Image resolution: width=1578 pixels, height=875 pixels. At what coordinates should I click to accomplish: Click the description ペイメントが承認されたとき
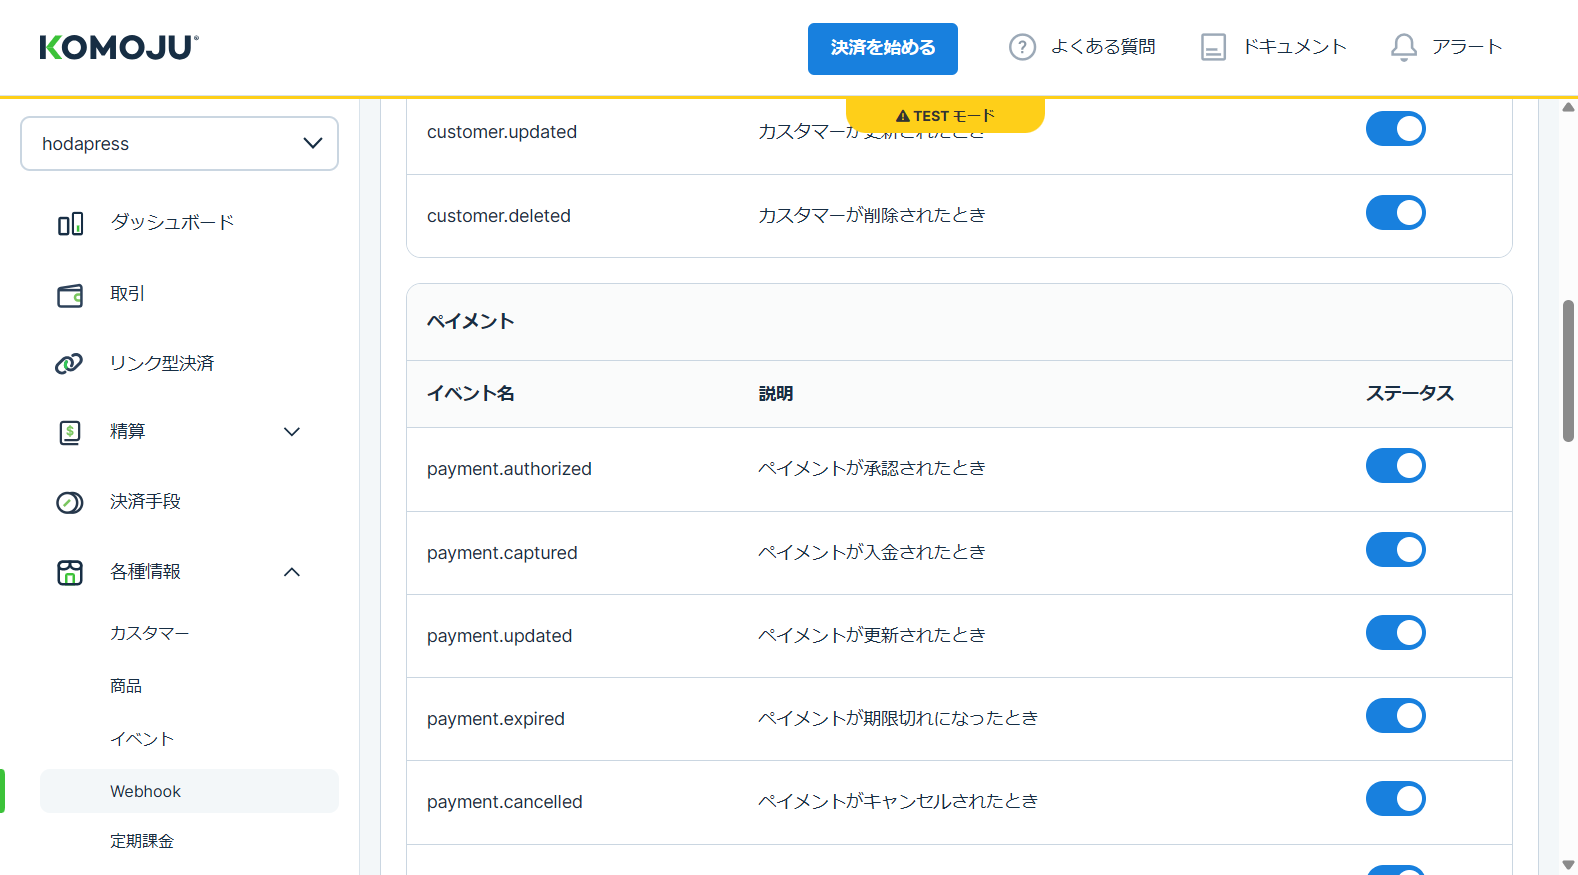pos(872,468)
